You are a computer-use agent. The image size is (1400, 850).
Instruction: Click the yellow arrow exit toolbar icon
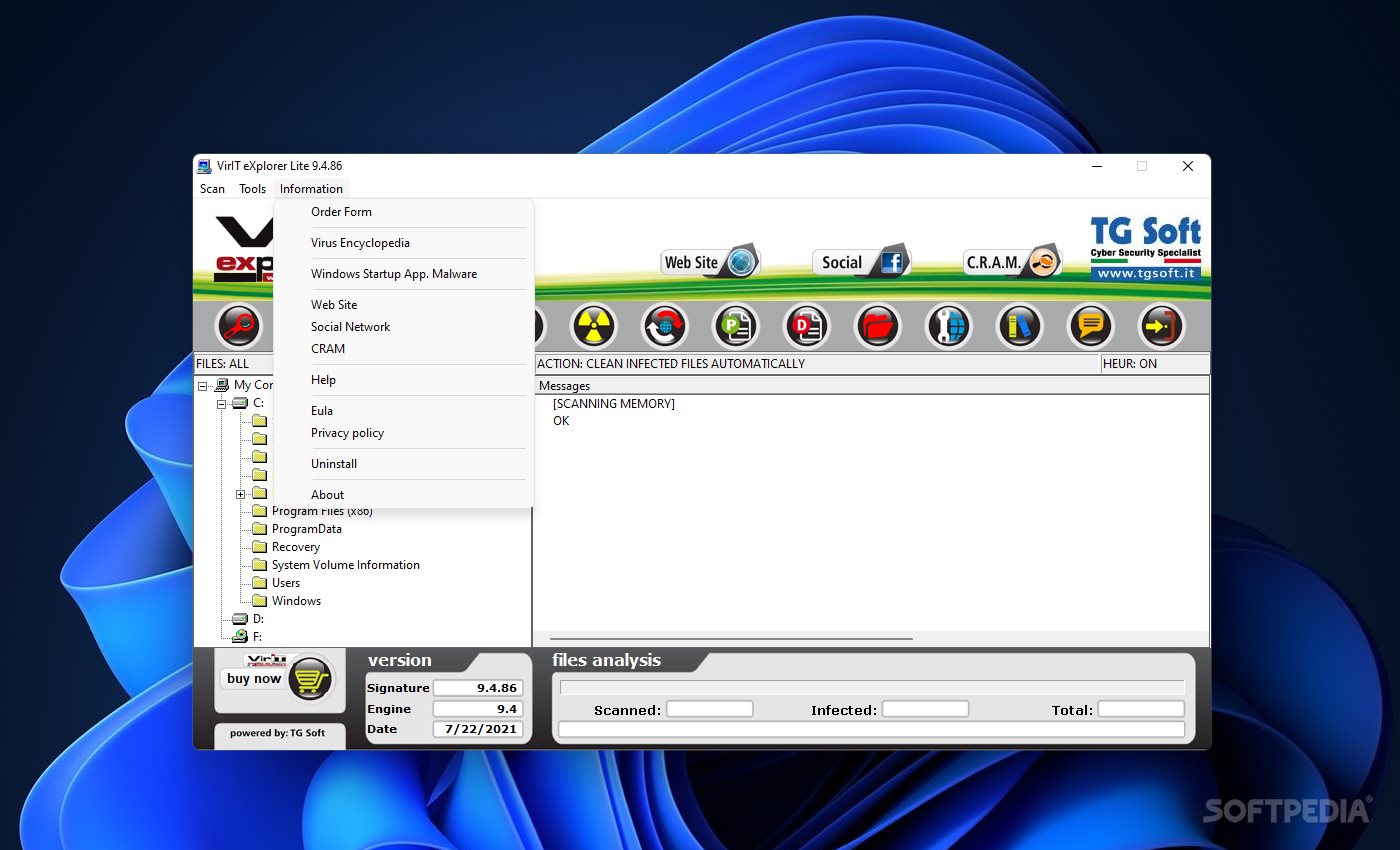(1162, 326)
